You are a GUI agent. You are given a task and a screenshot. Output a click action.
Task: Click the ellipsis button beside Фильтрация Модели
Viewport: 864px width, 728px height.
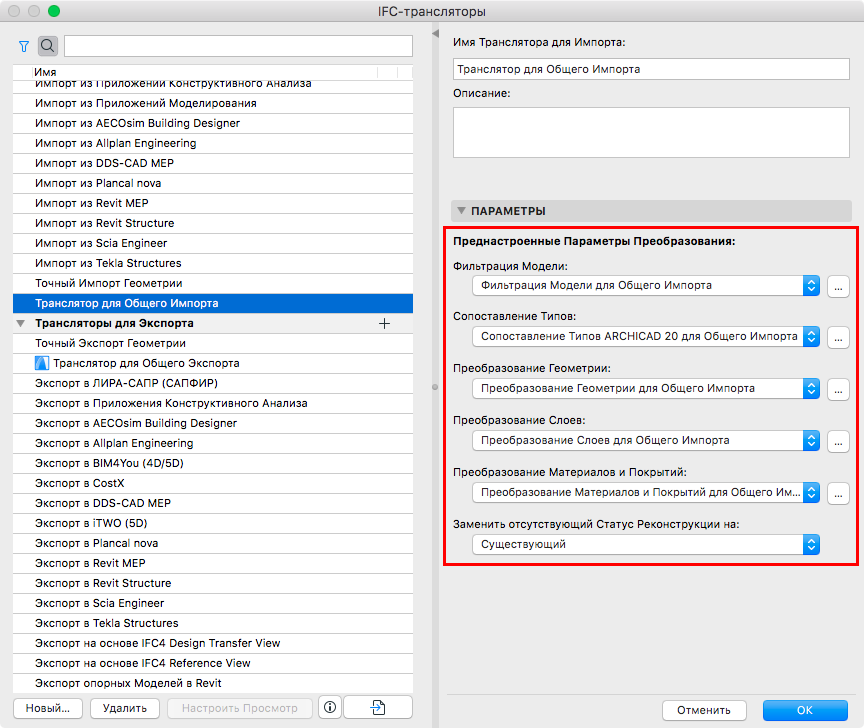pos(838,287)
